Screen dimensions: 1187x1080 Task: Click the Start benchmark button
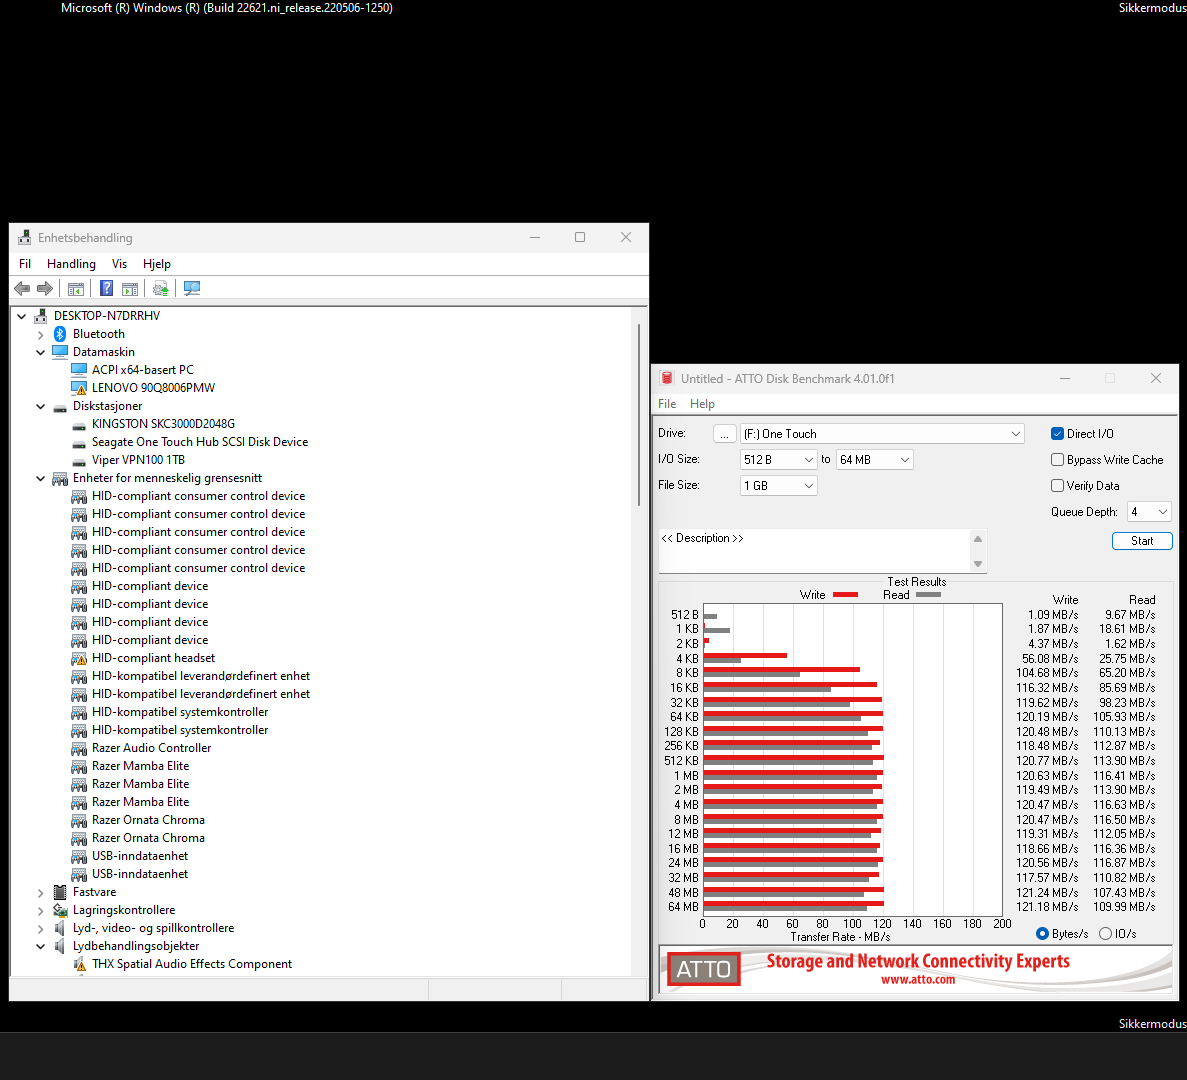click(1142, 540)
